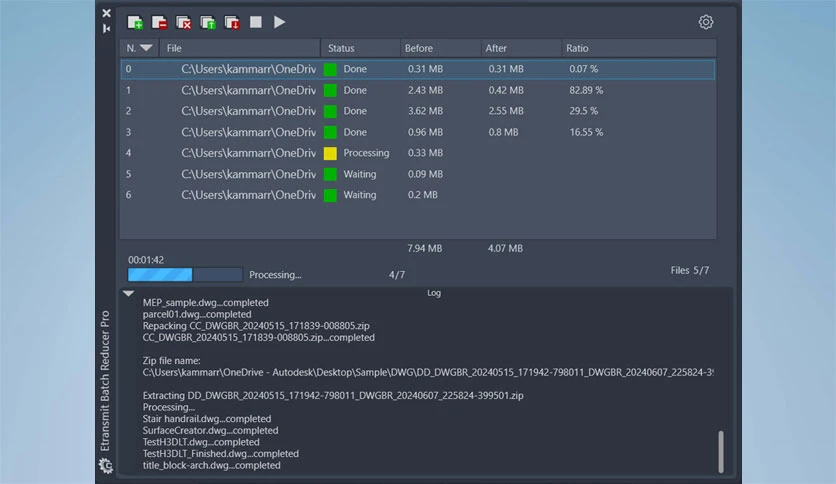Toggle auto-hide on the palette bar
The width and height of the screenshot is (836, 484).
click(x=107, y=28)
